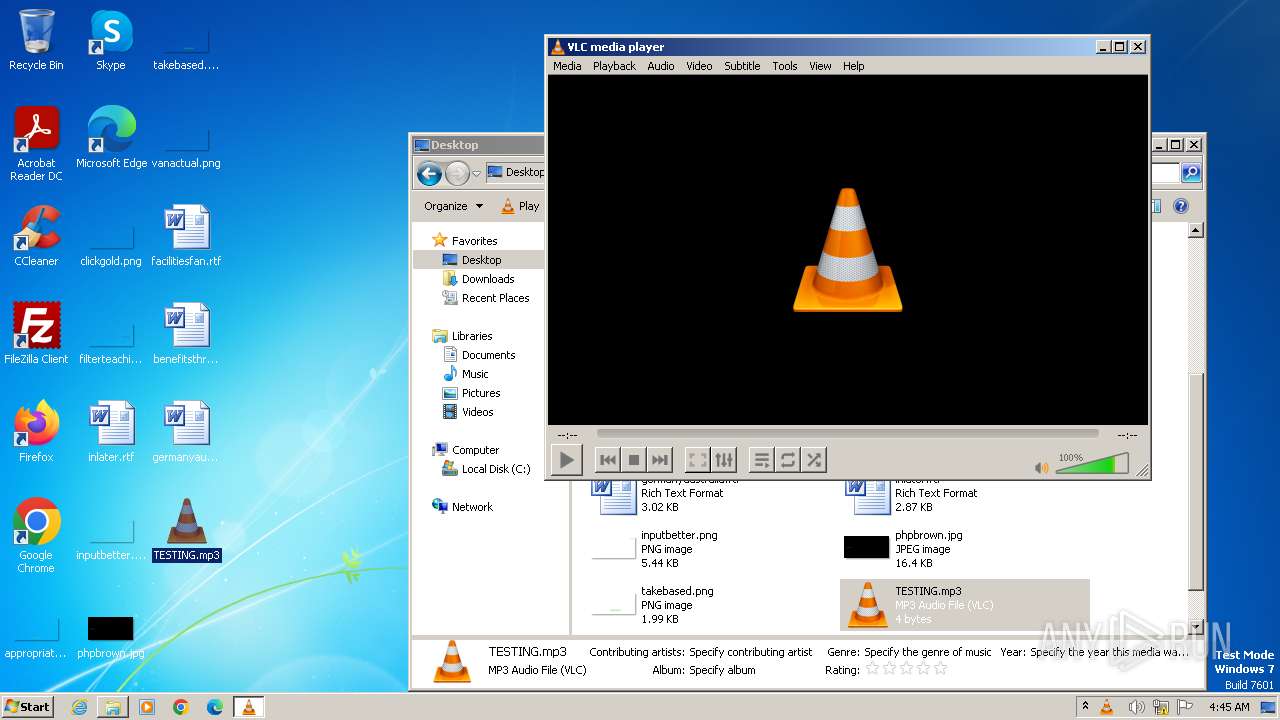Toggle the VLC playlist view

click(x=762, y=460)
